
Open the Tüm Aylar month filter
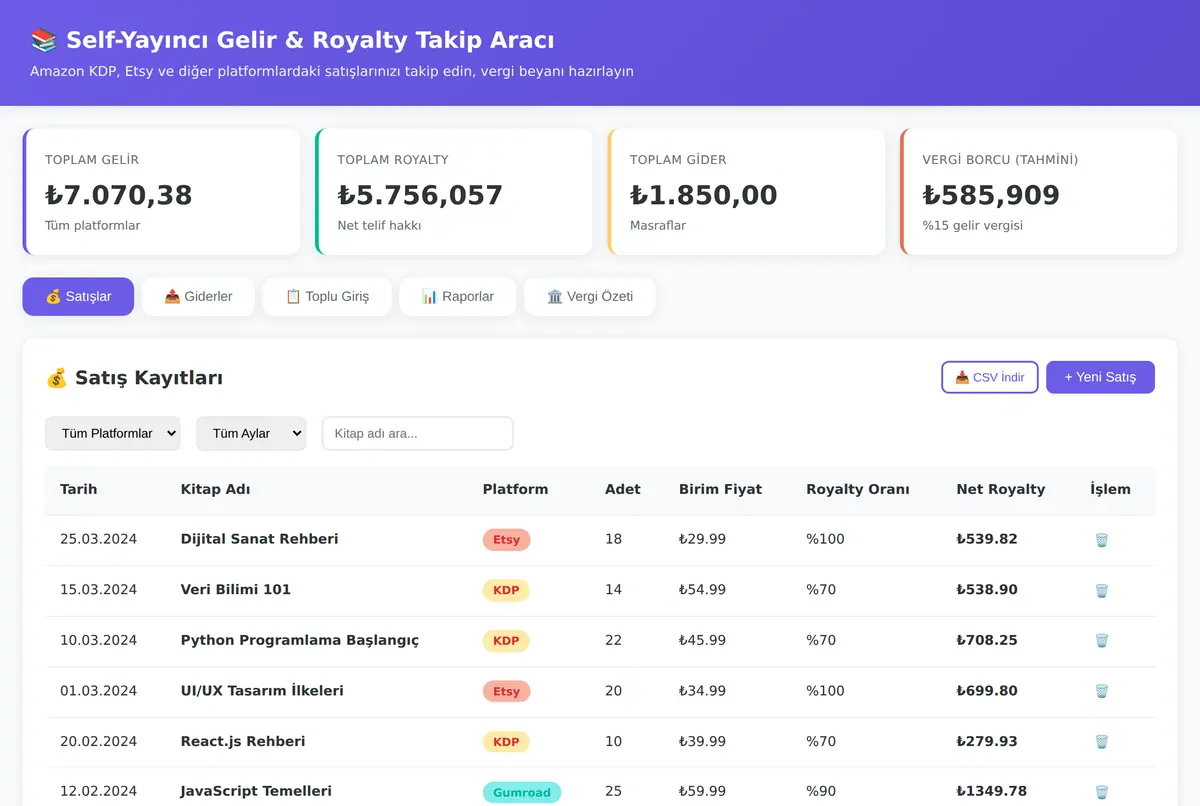point(251,433)
